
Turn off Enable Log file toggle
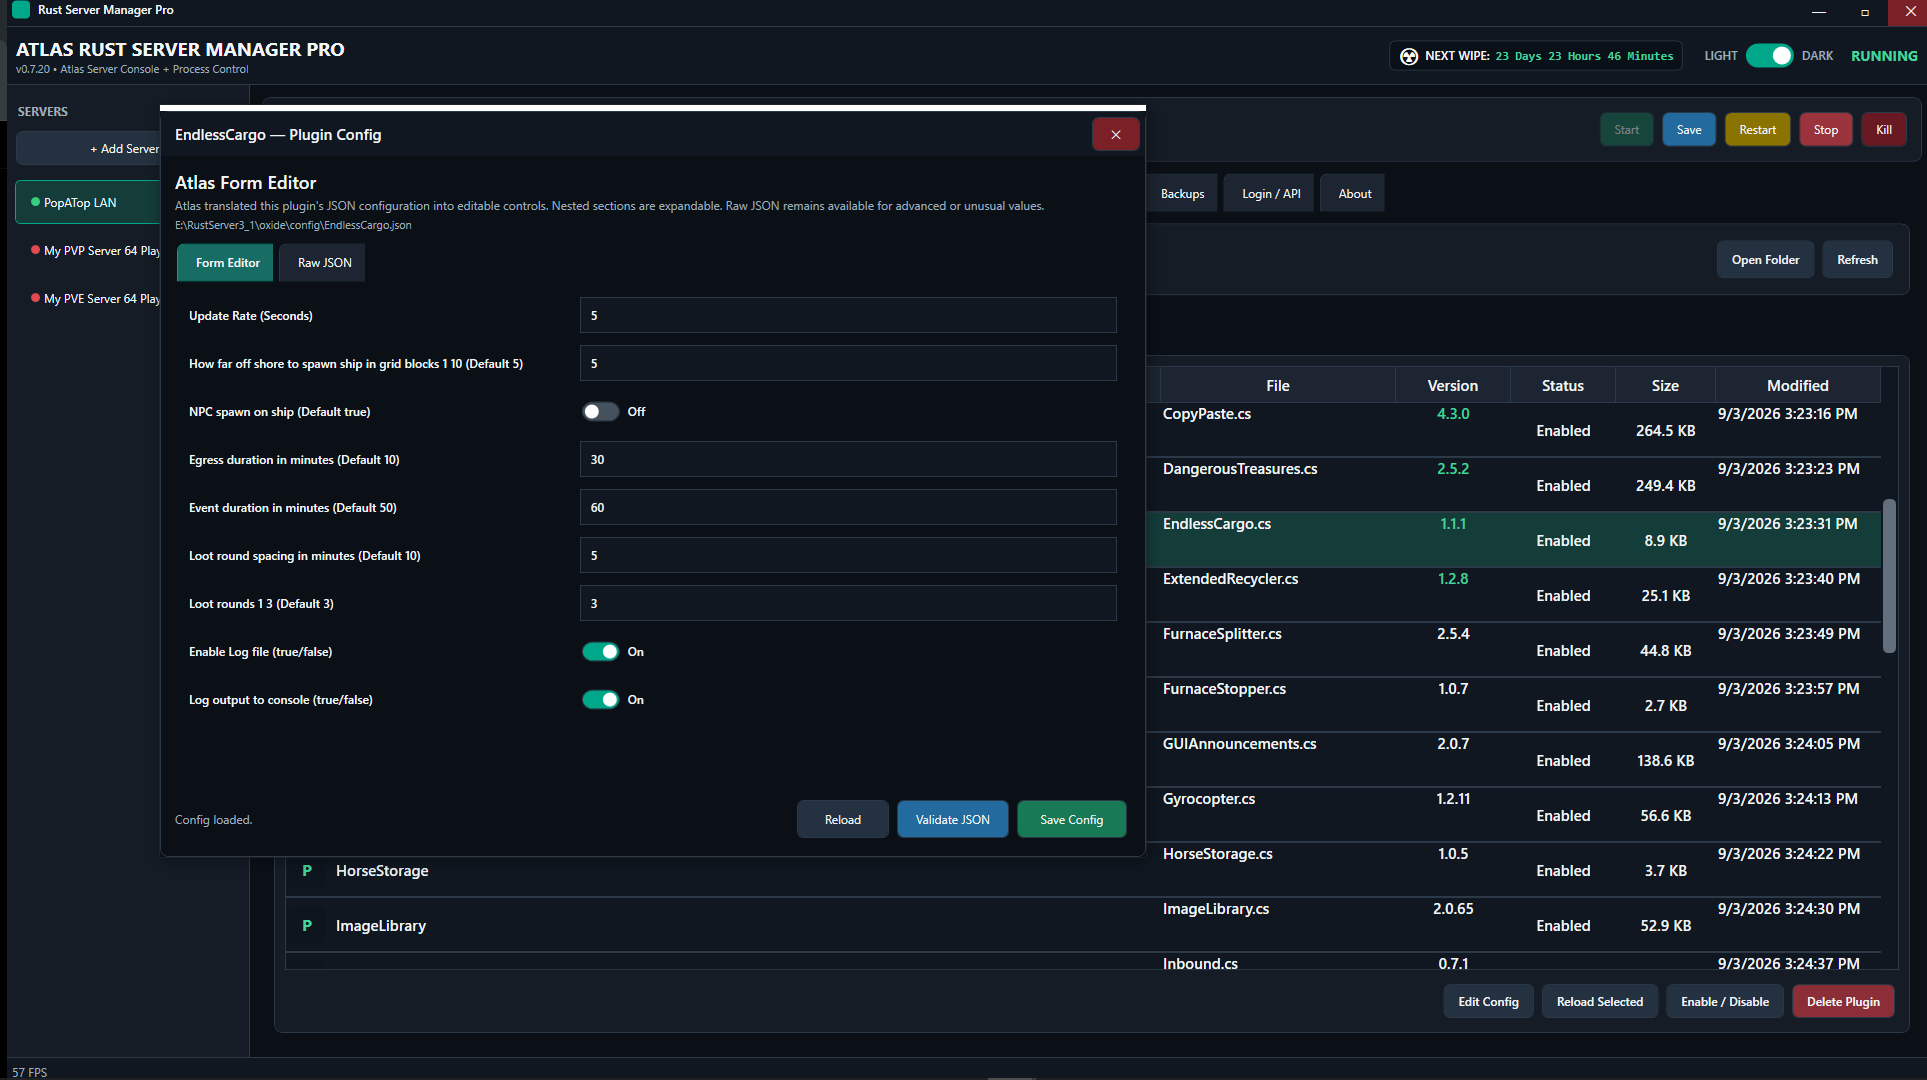point(600,652)
